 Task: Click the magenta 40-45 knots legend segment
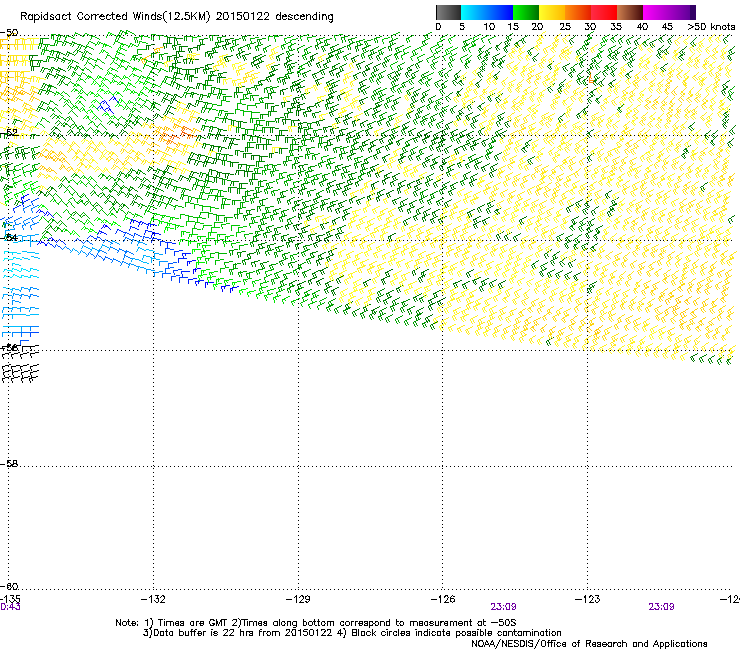656,12
